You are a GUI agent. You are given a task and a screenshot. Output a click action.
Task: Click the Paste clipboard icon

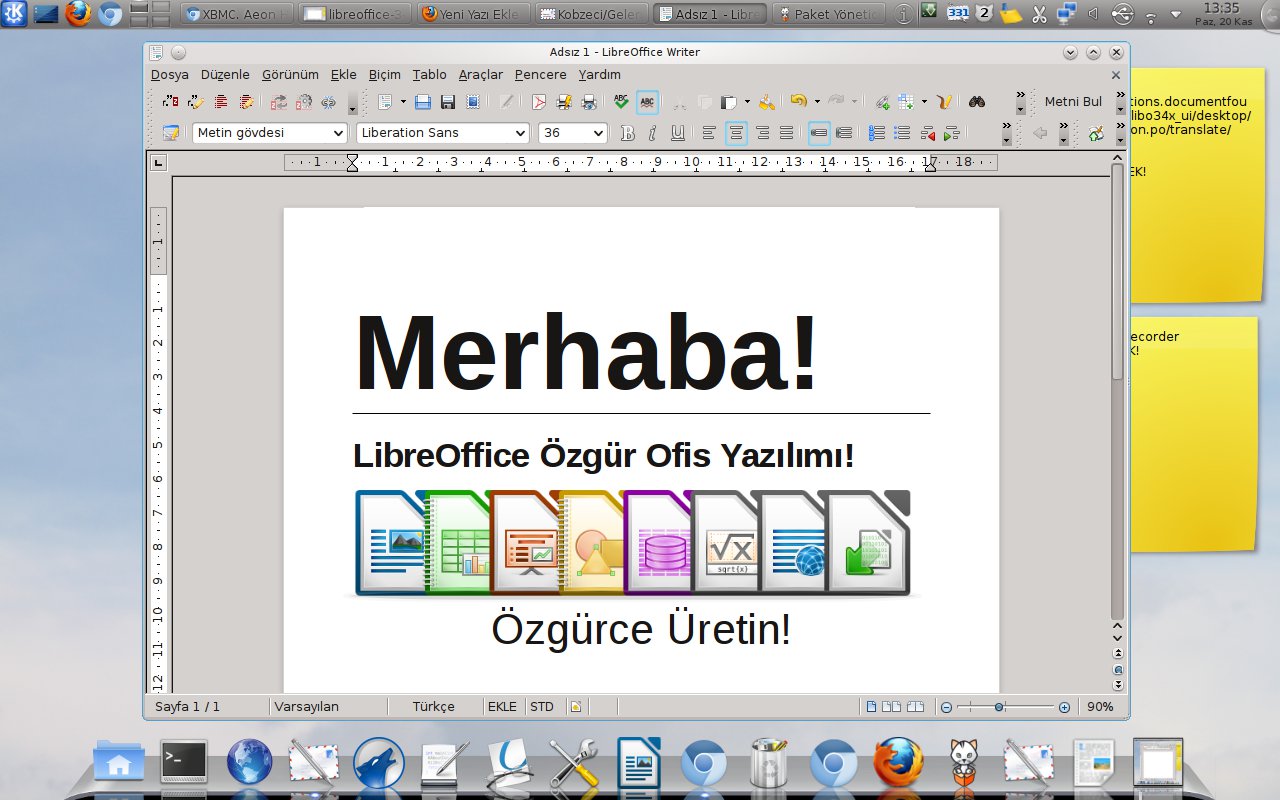tap(728, 101)
